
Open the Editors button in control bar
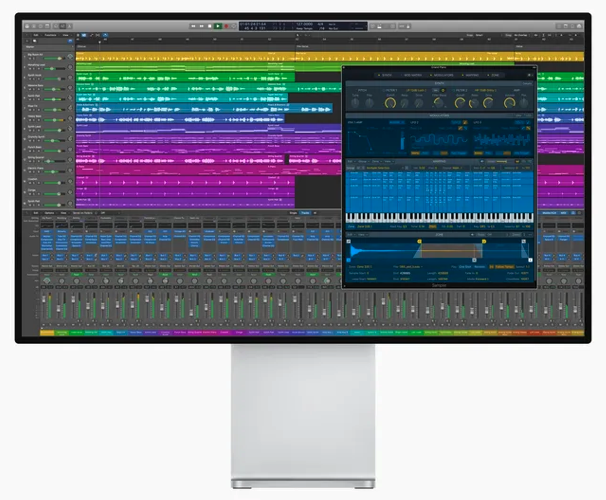70,26
